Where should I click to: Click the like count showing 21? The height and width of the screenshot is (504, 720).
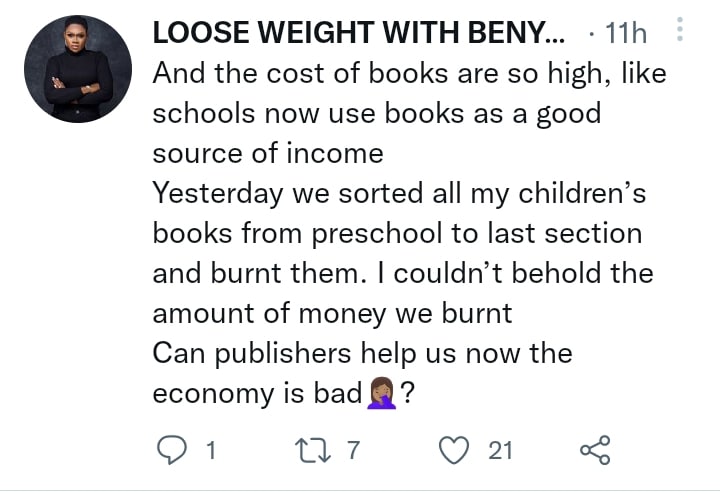pos(500,451)
